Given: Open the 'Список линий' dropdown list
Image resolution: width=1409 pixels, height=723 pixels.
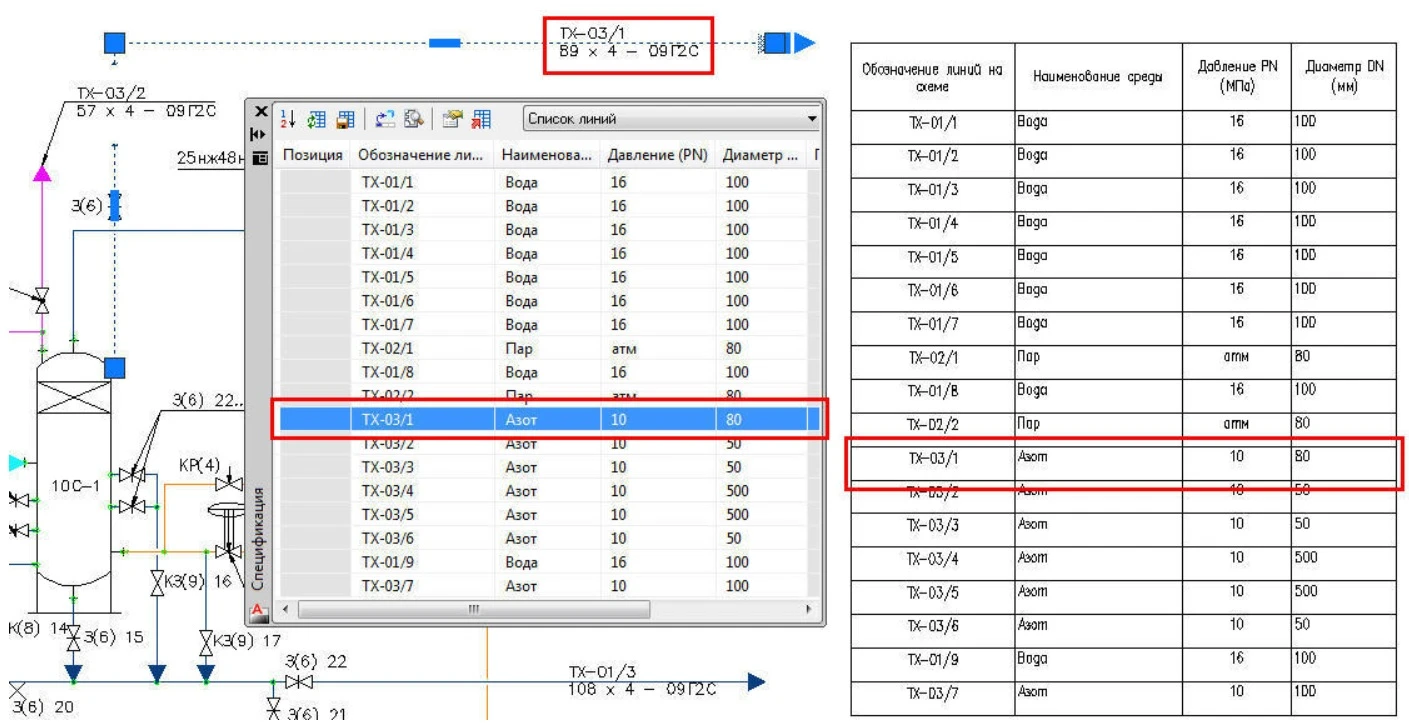Looking at the screenshot, I should (811, 120).
